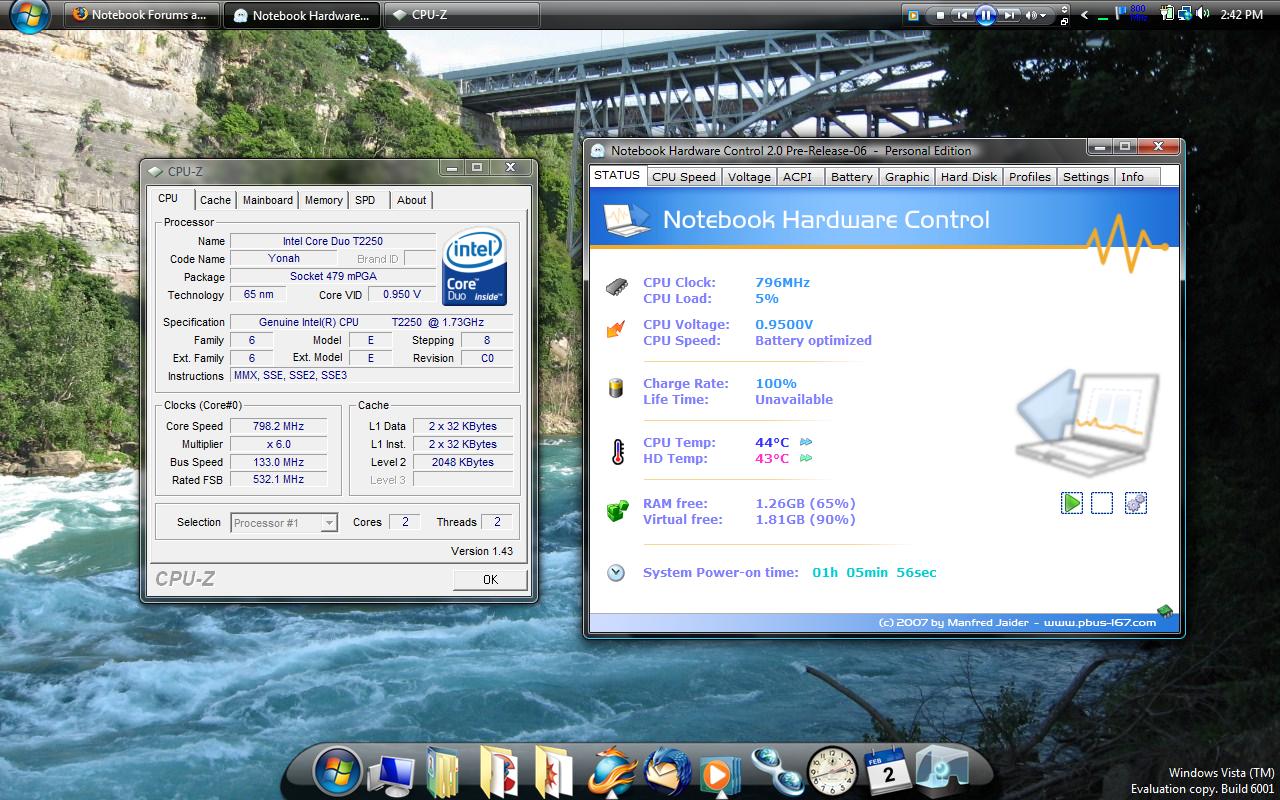
Task: Open the Hard Disk tab in NHC
Action: click(x=969, y=177)
